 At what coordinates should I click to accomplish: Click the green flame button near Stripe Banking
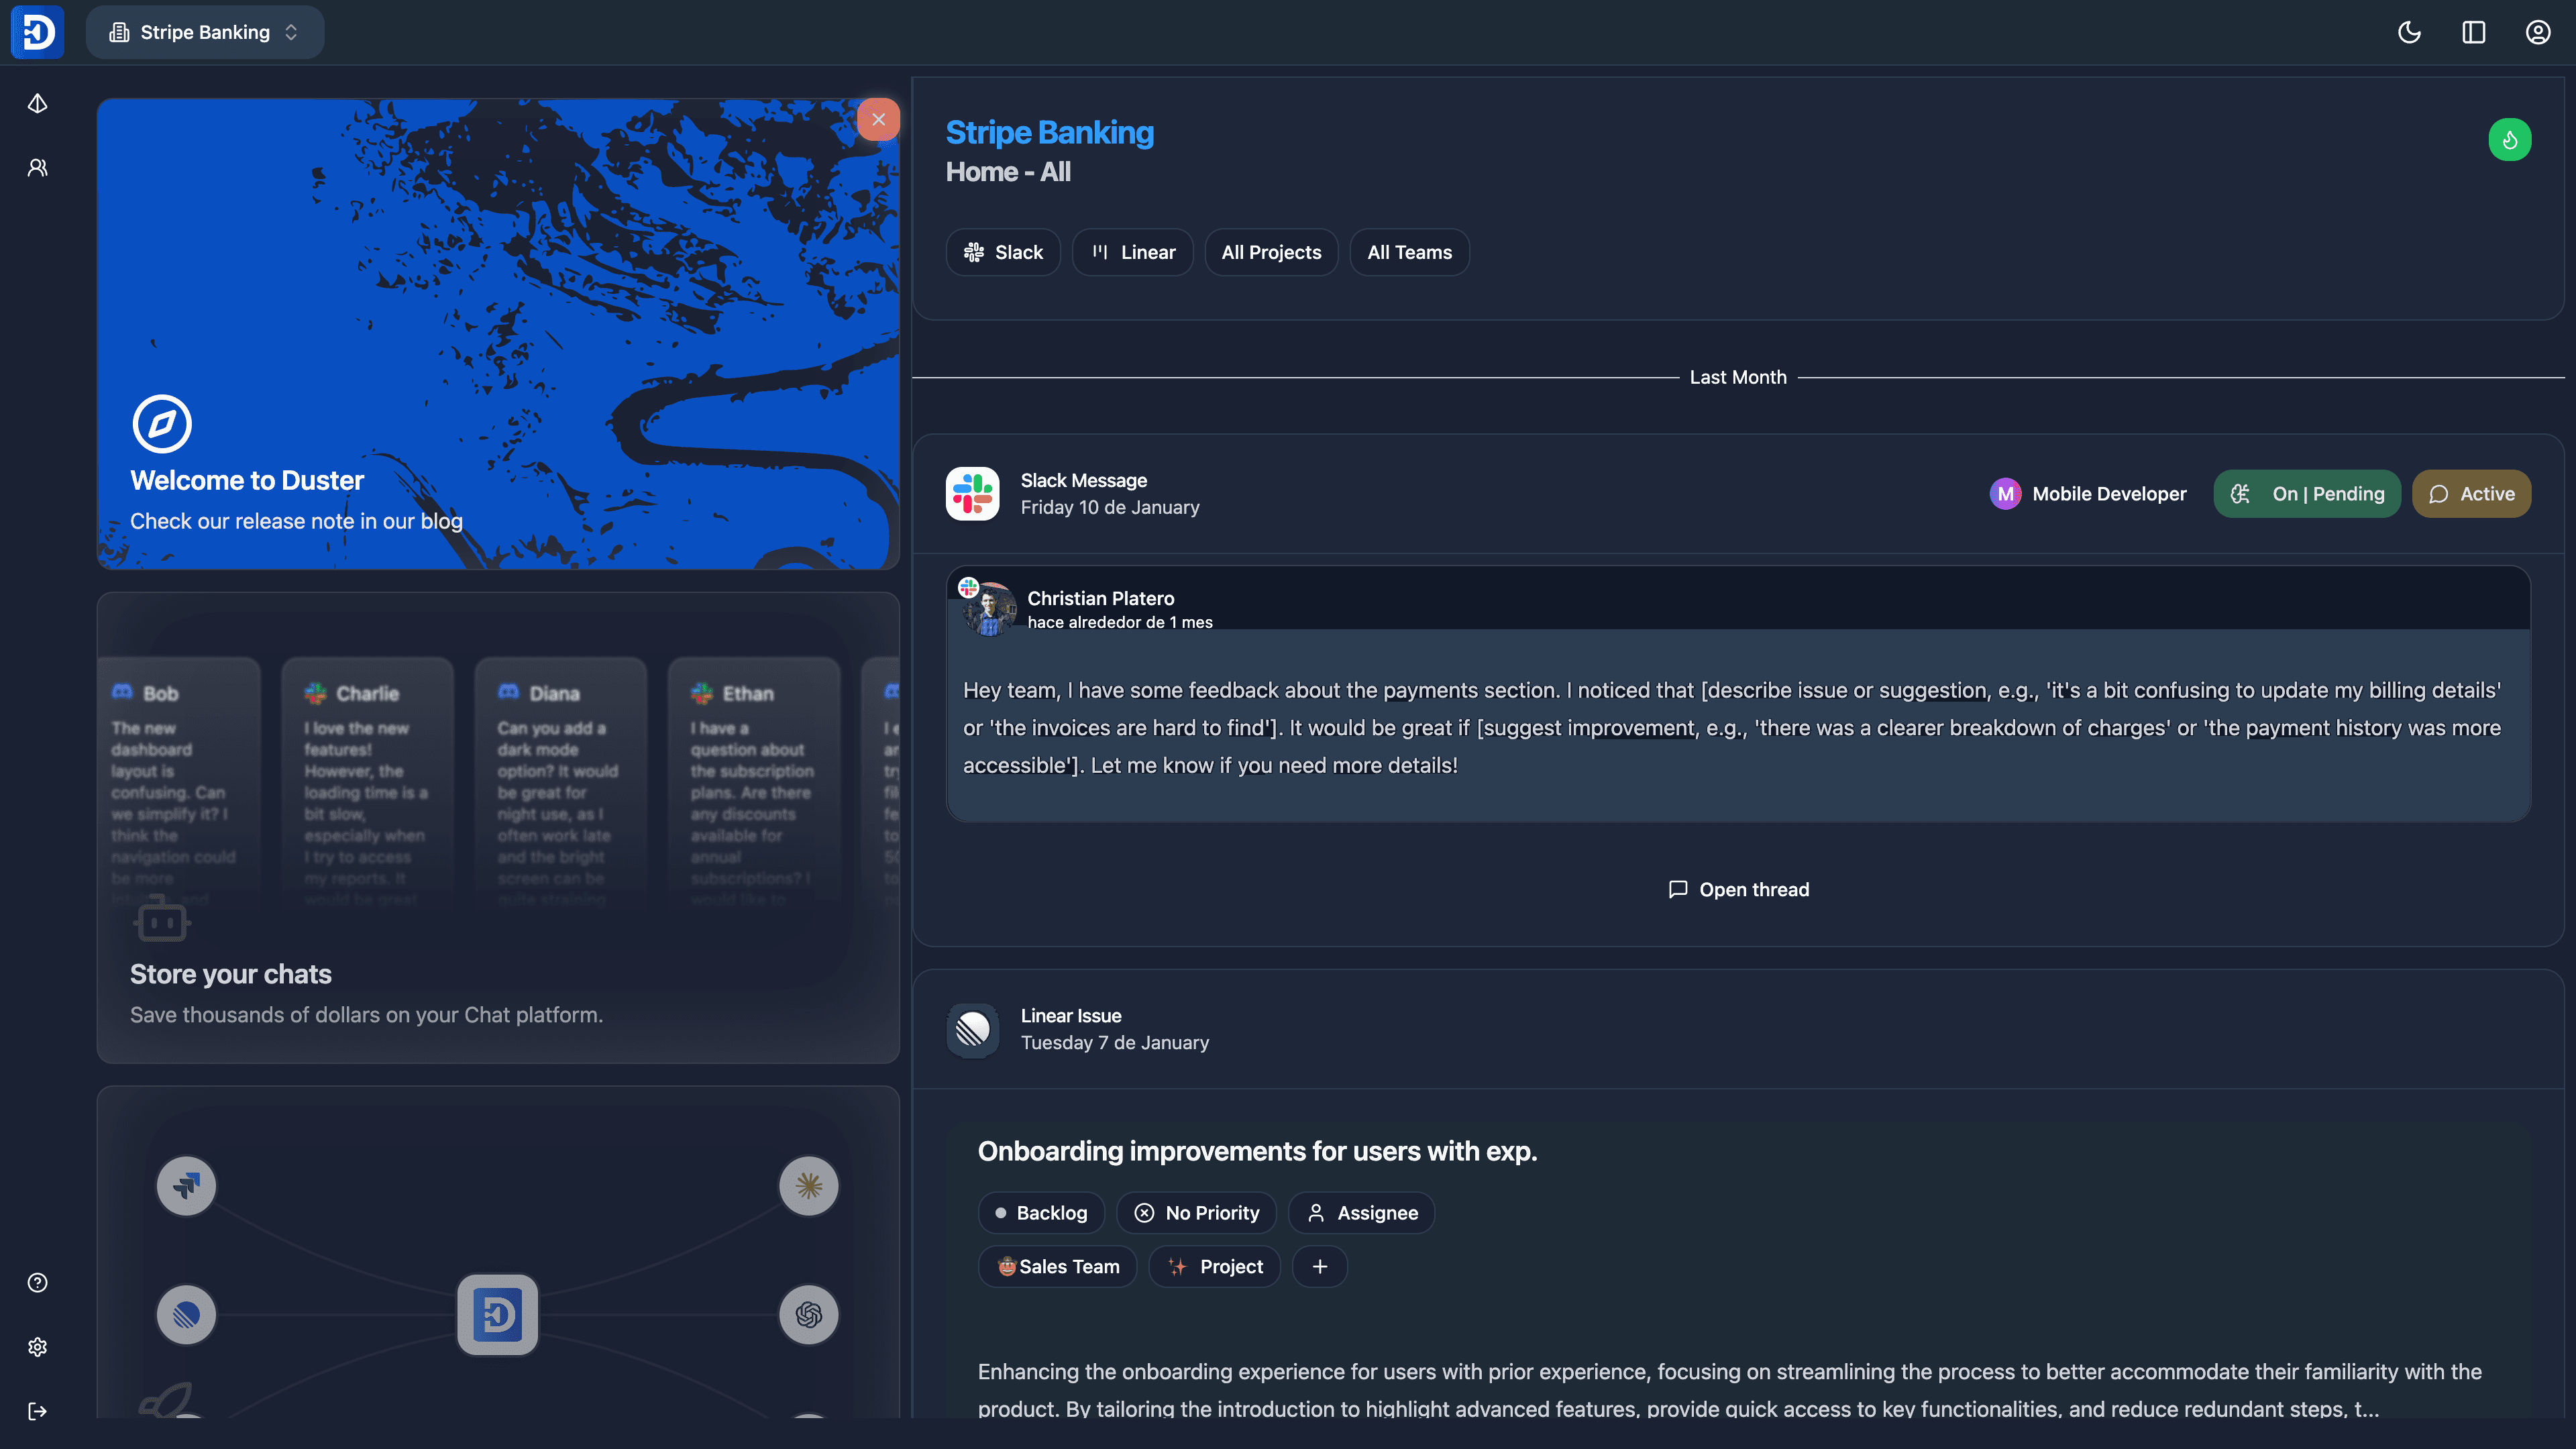2510,139
